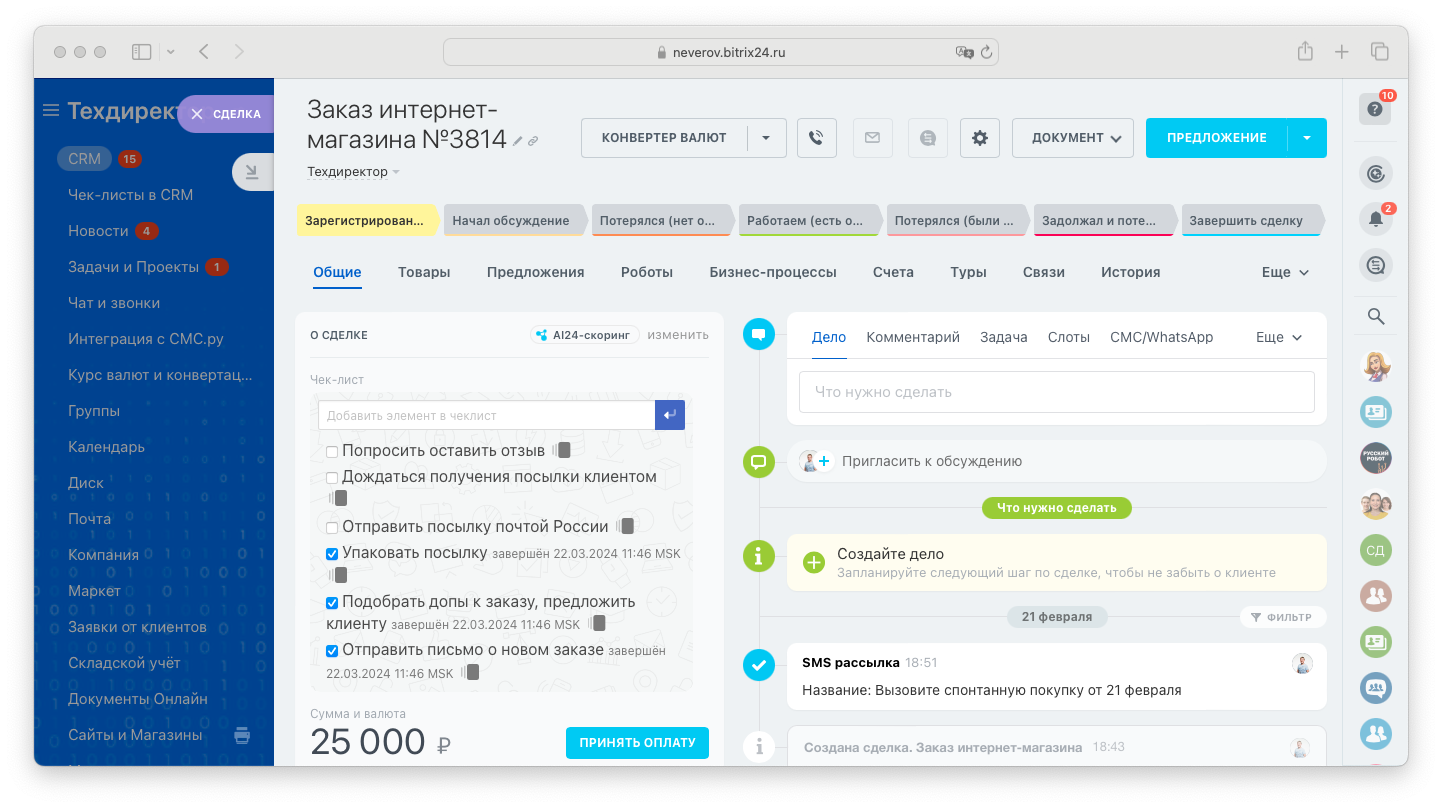Open the deal settings gear icon
The width and height of the screenshot is (1442, 808).
pos(980,138)
